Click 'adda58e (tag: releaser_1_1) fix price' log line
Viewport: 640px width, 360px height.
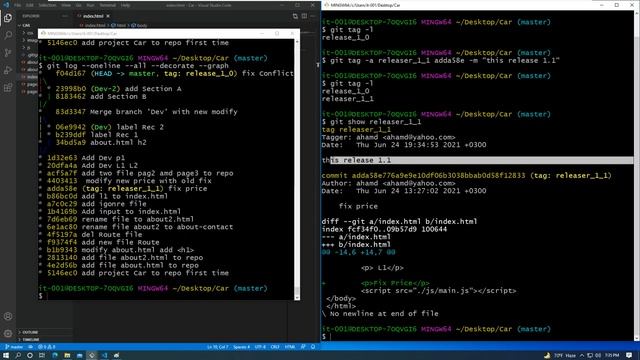click(127, 189)
